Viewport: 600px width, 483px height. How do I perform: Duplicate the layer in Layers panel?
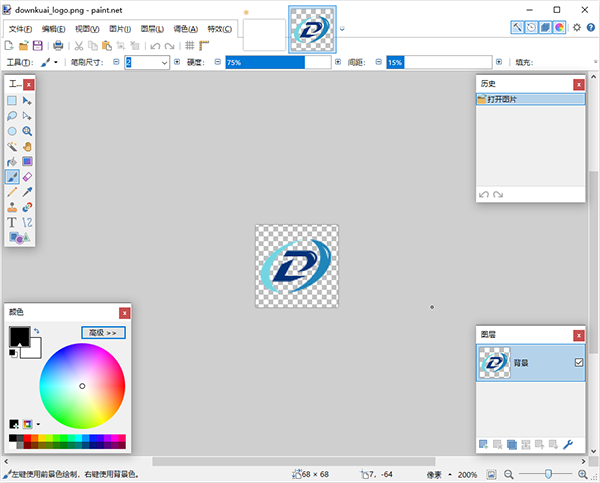tap(512, 444)
